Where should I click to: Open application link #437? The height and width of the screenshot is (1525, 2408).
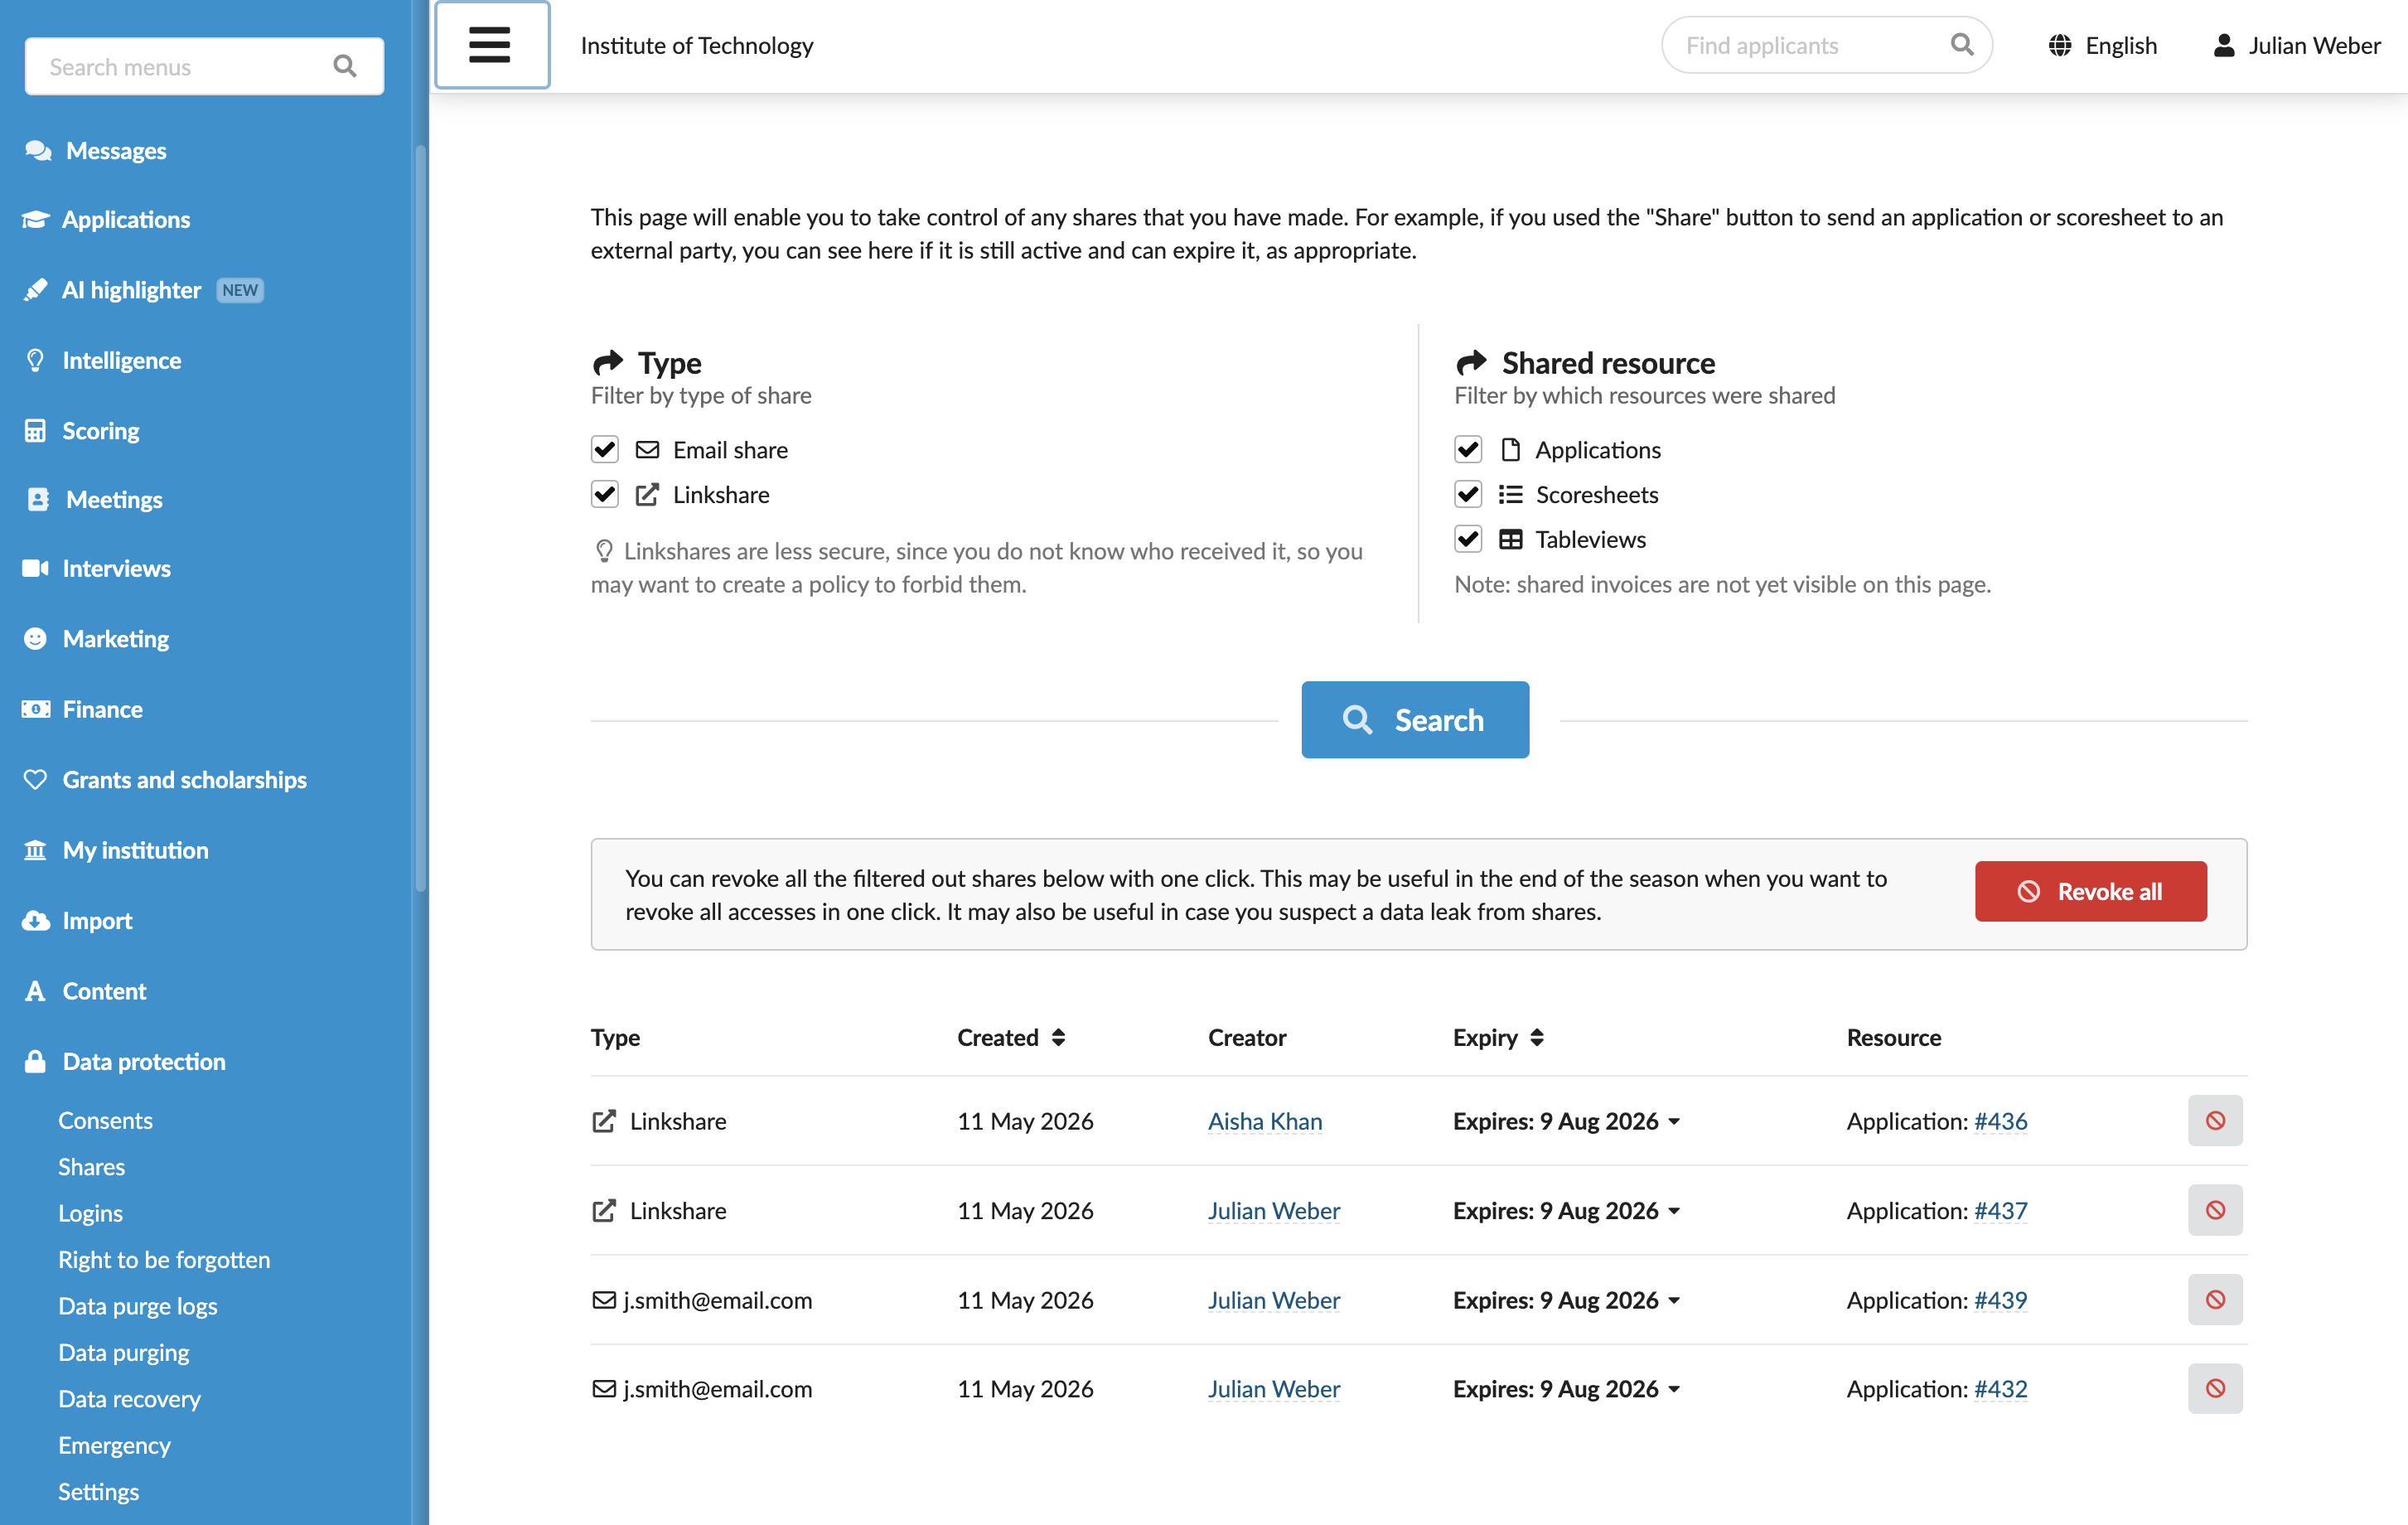point(2001,1210)
